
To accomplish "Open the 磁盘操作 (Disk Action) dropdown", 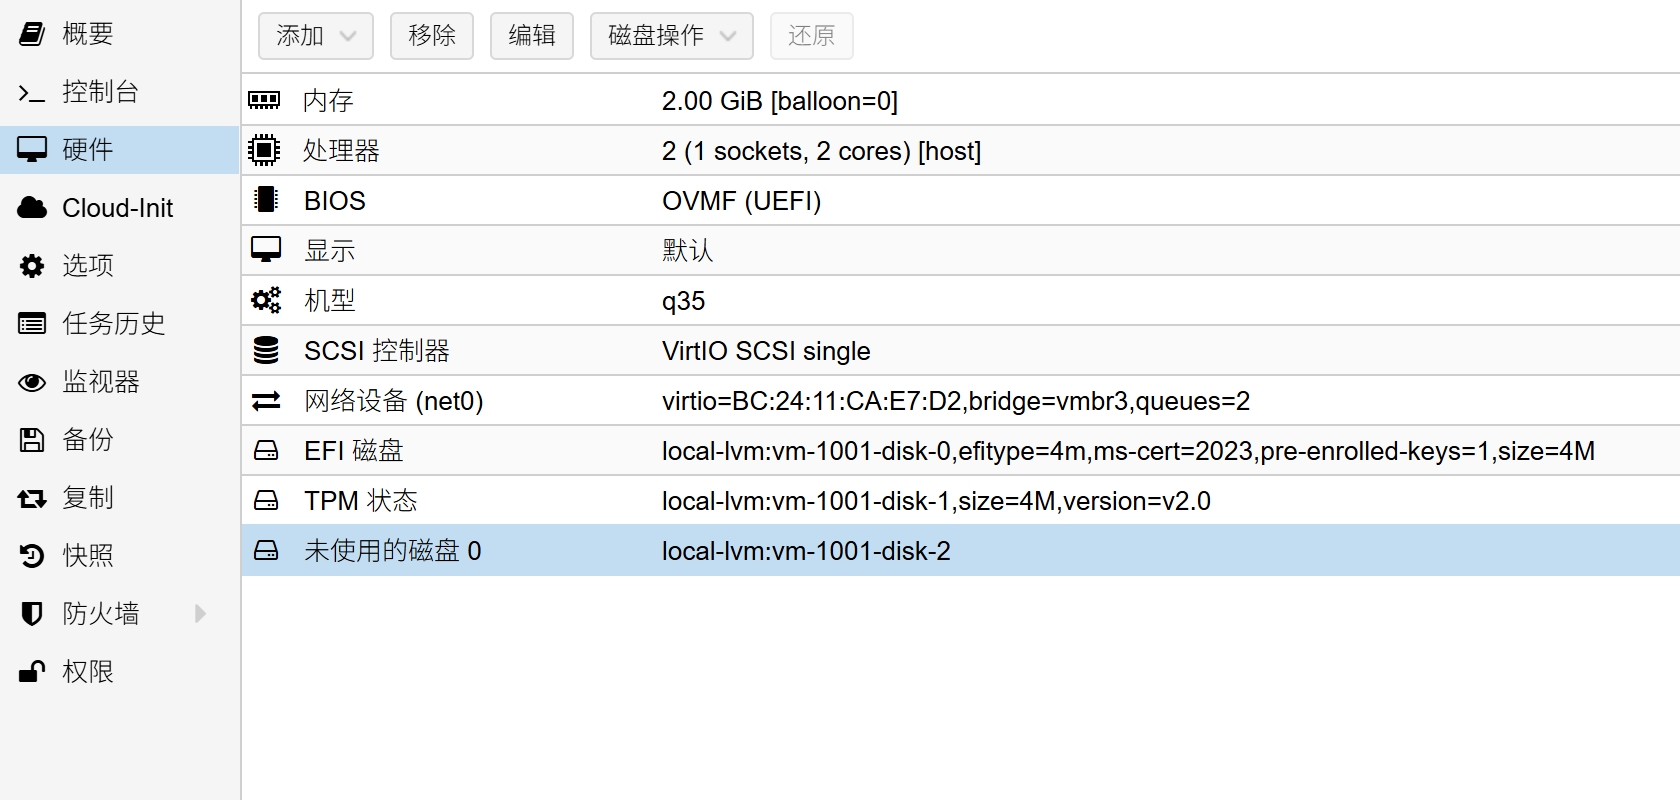I will coord(671,36).
